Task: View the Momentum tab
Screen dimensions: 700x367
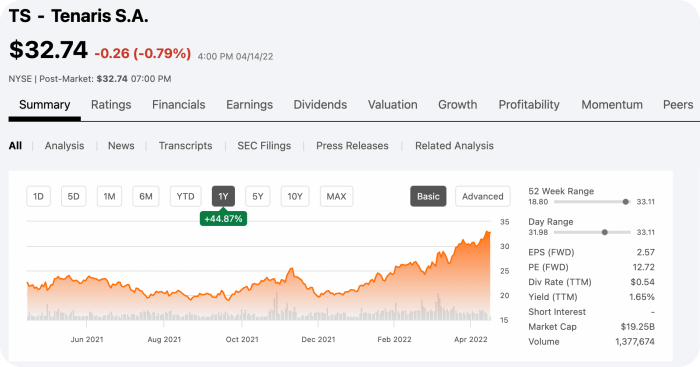Action: pos(612,104)
